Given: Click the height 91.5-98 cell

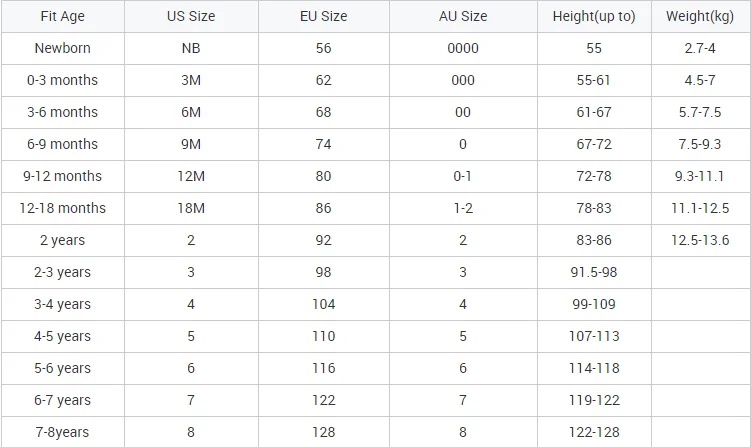Looking at the screenshot, I should pyautogui.click(x=594, y=272).
